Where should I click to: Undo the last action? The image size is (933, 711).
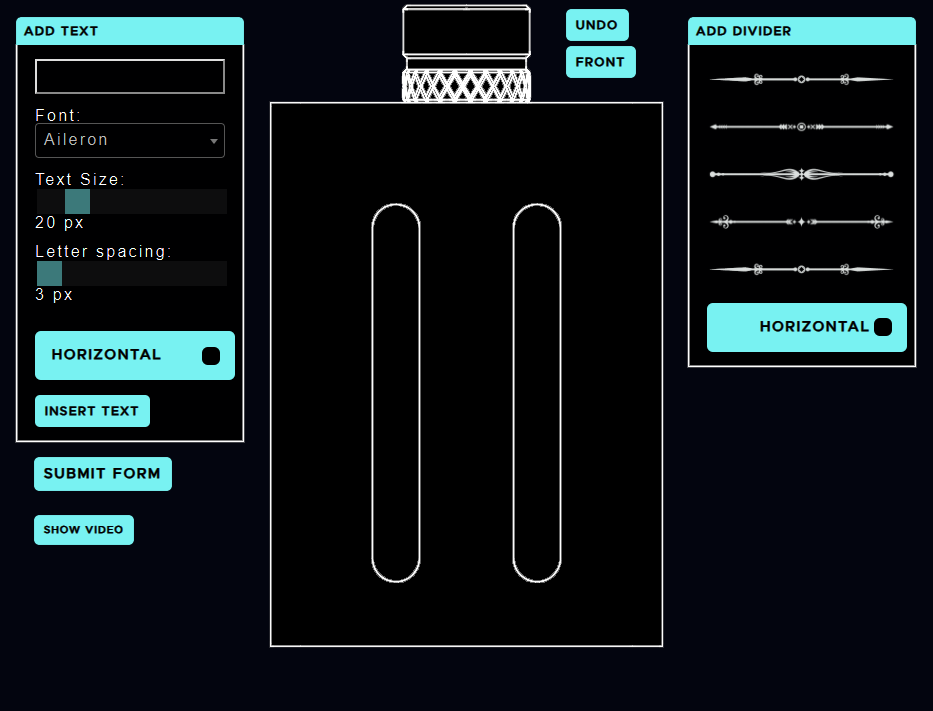(x=597, y=25)
